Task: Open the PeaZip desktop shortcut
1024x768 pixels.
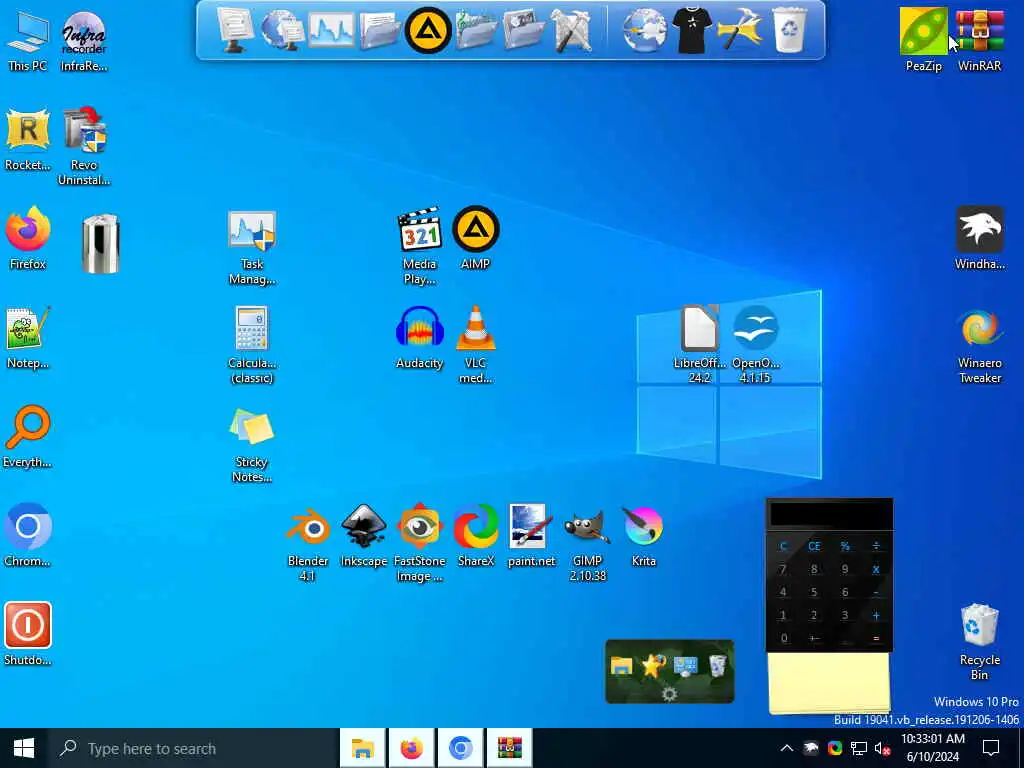Action: 923,40
